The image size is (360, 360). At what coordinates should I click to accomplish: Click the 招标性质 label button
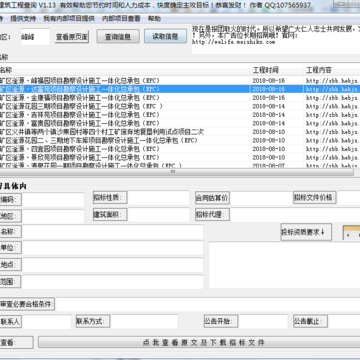click(x=110, y=198)
